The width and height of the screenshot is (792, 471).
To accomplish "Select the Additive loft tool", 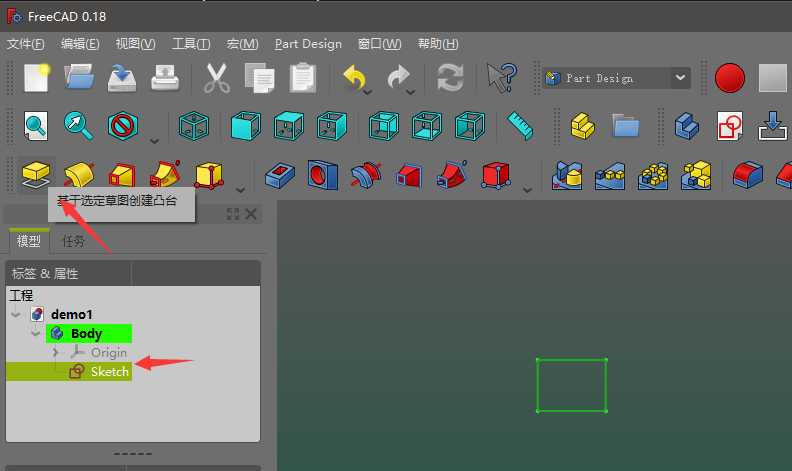I will (122, 175).
